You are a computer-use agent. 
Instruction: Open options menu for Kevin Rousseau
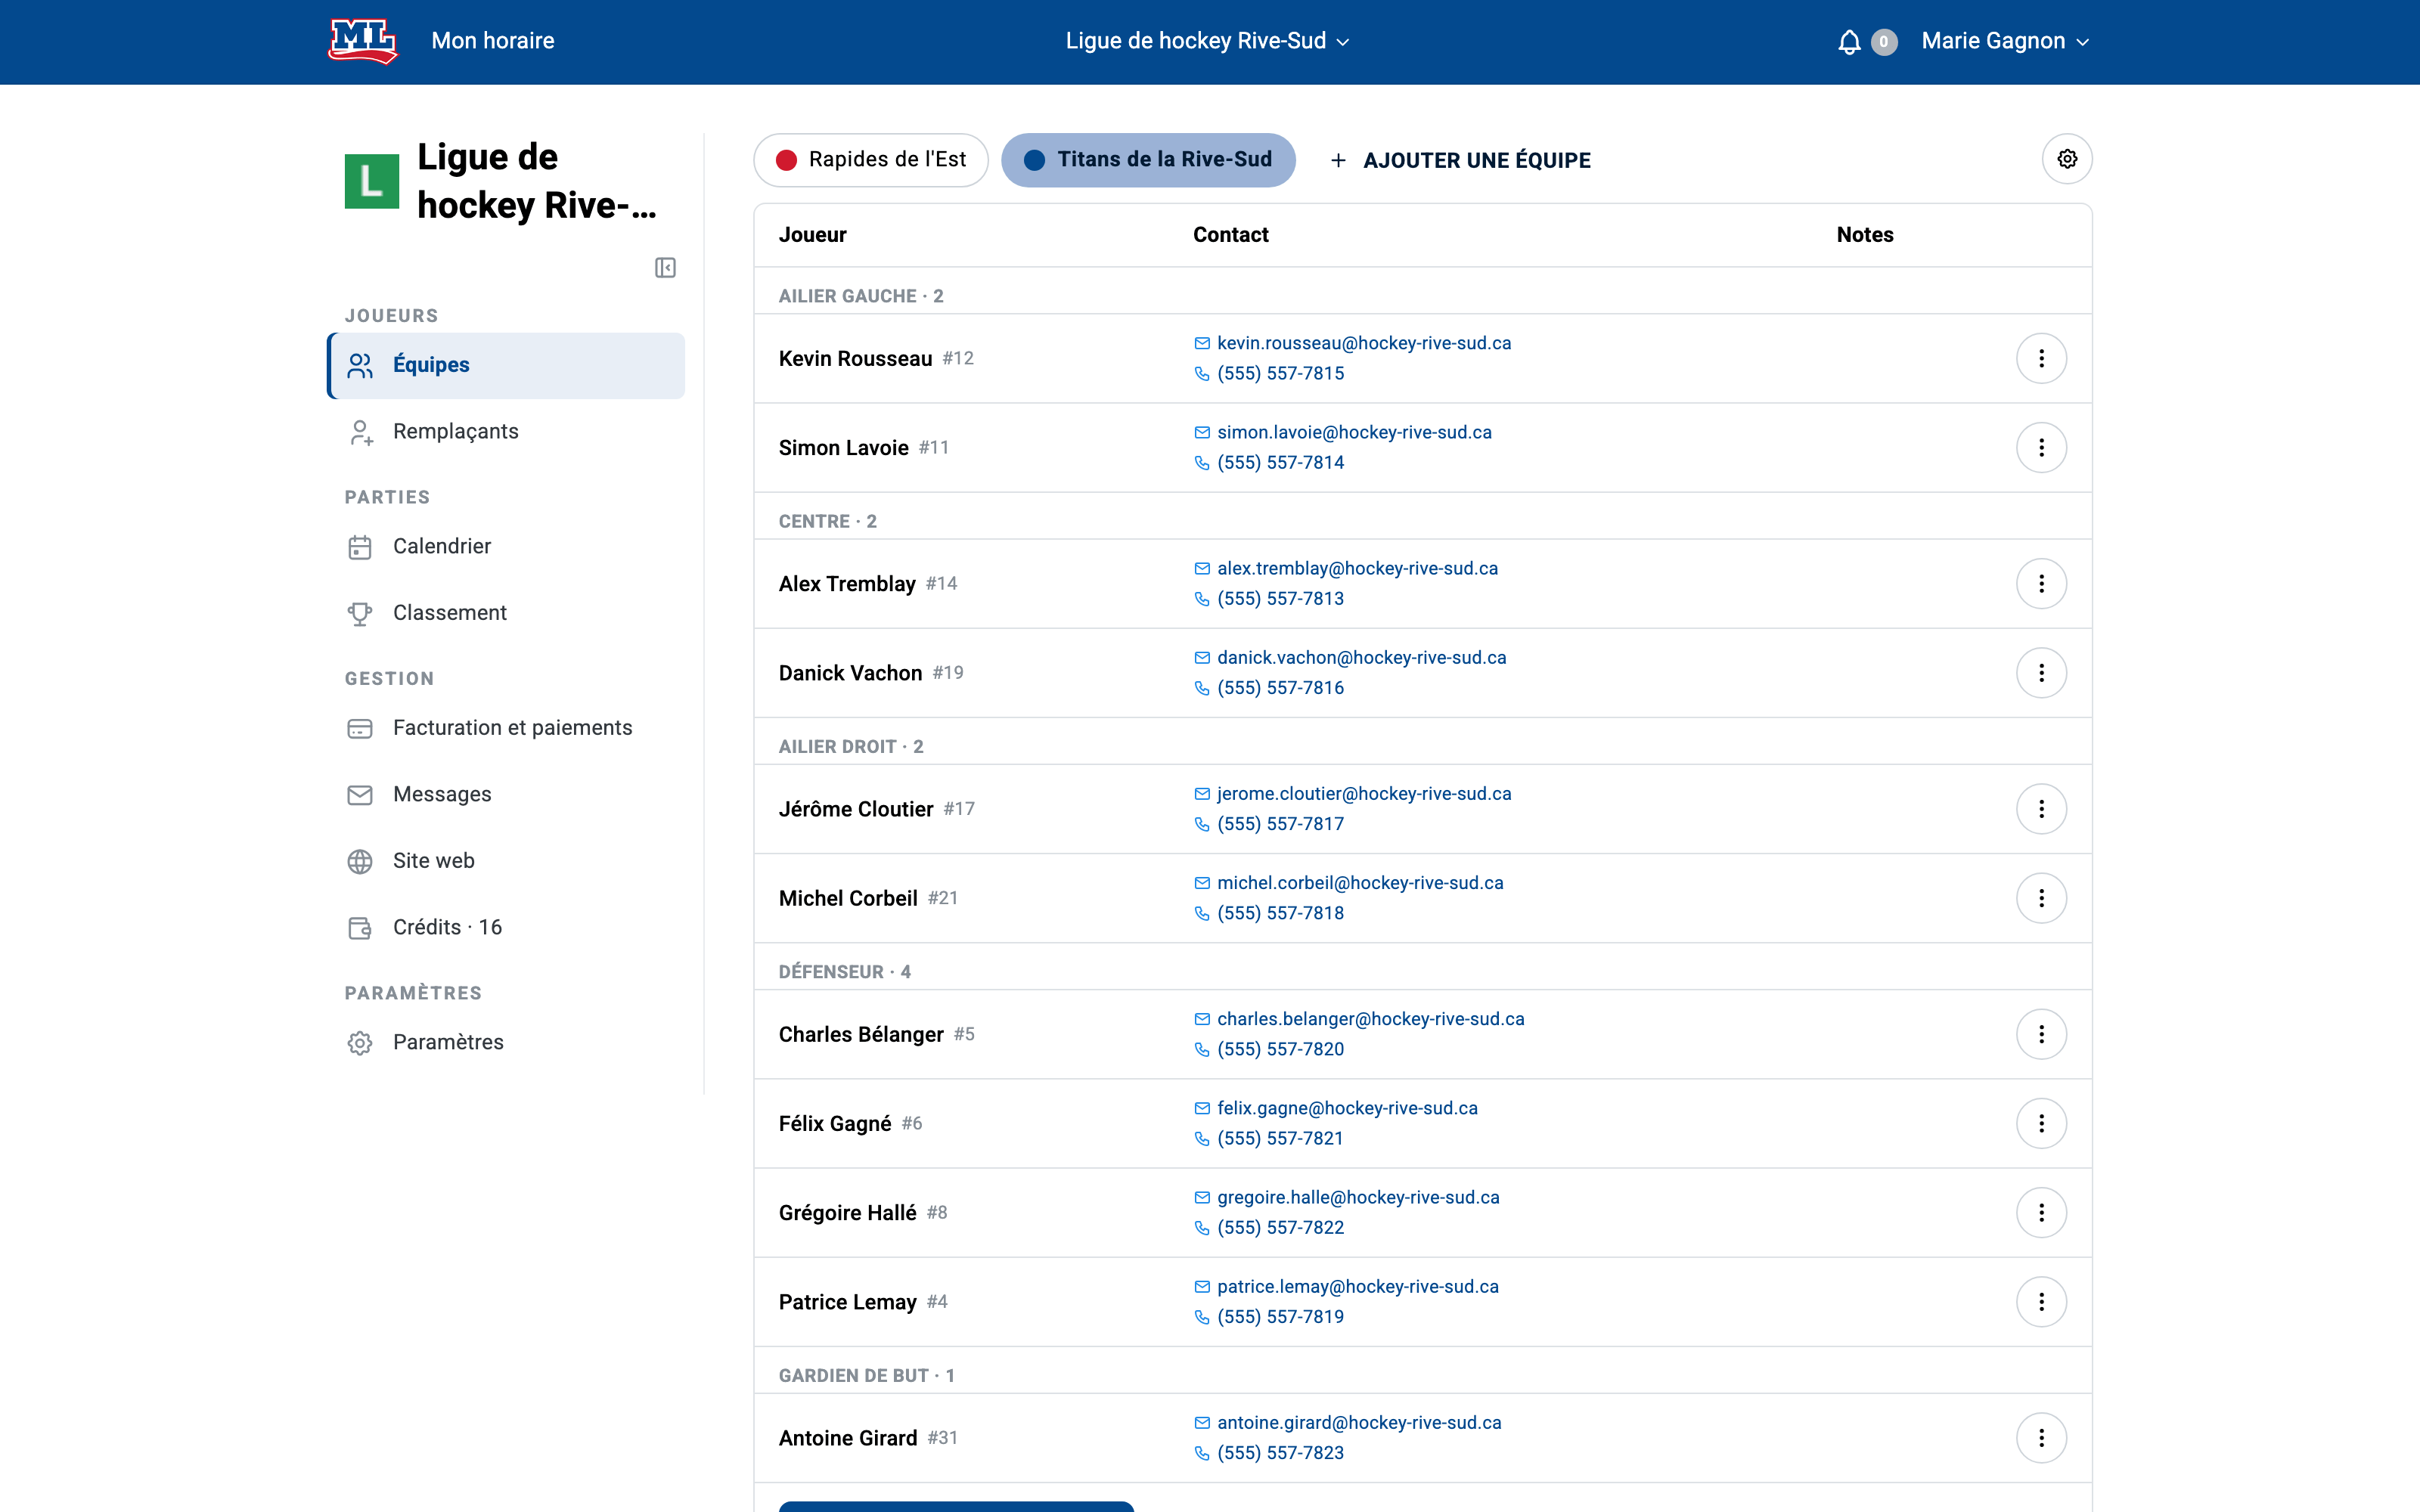2041,358
